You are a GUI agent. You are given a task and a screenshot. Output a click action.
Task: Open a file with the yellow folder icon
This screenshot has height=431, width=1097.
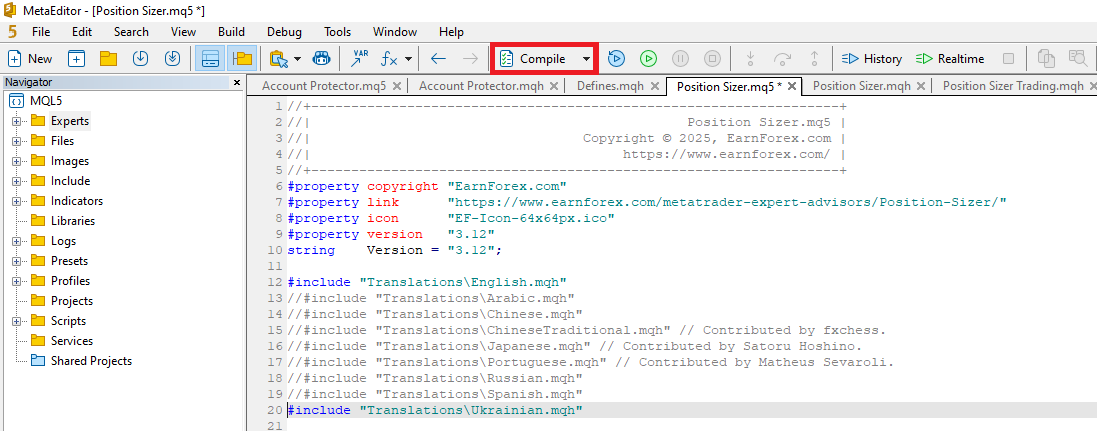click(x=108, y=59)
